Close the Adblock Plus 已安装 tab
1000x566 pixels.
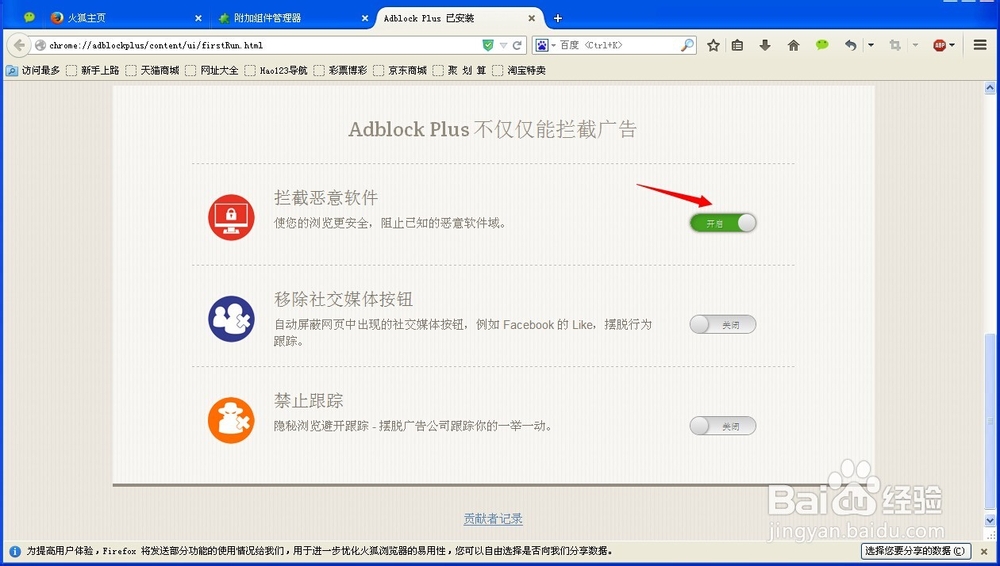coord(531,19)
